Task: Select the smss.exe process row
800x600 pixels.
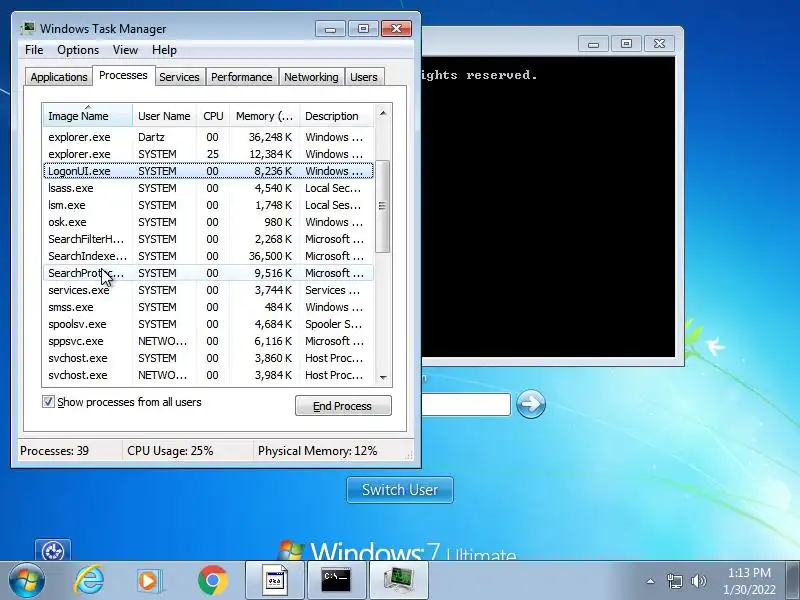Action: pyautogui.click(x=208, y=307)
